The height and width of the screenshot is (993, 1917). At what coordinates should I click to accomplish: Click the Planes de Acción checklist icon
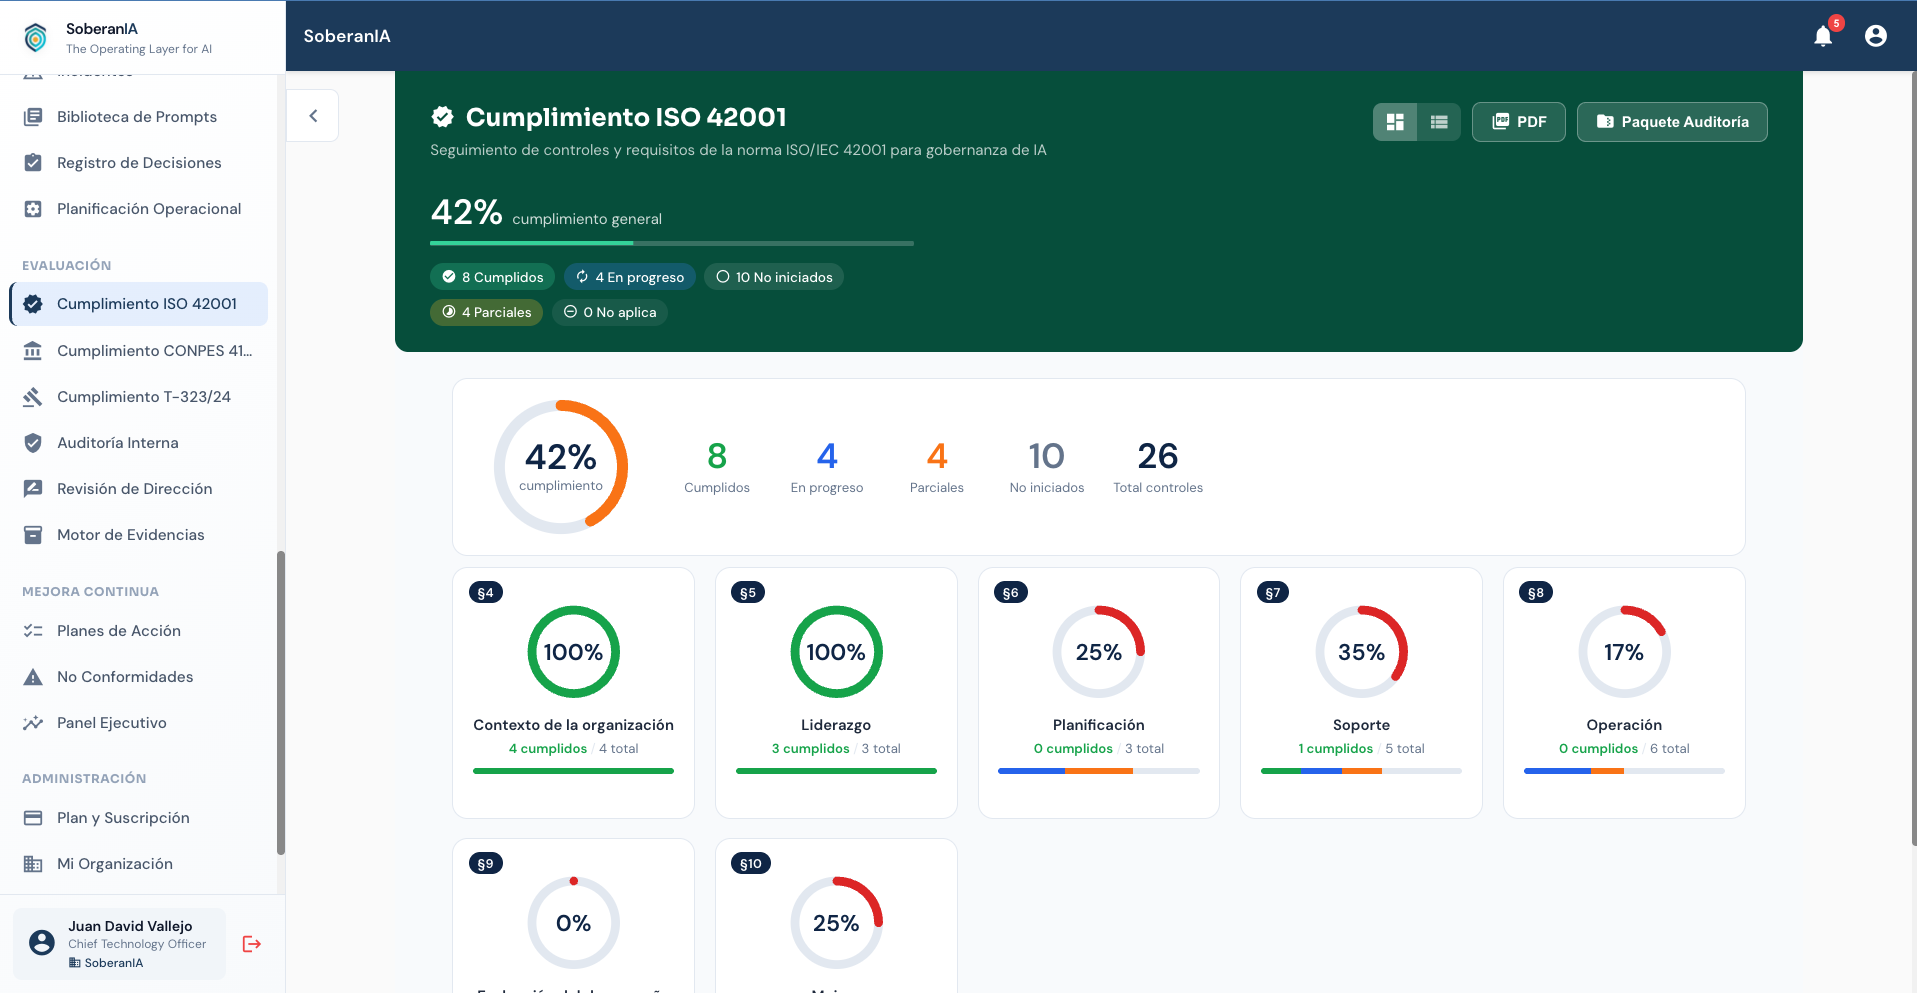coord(33,631)
